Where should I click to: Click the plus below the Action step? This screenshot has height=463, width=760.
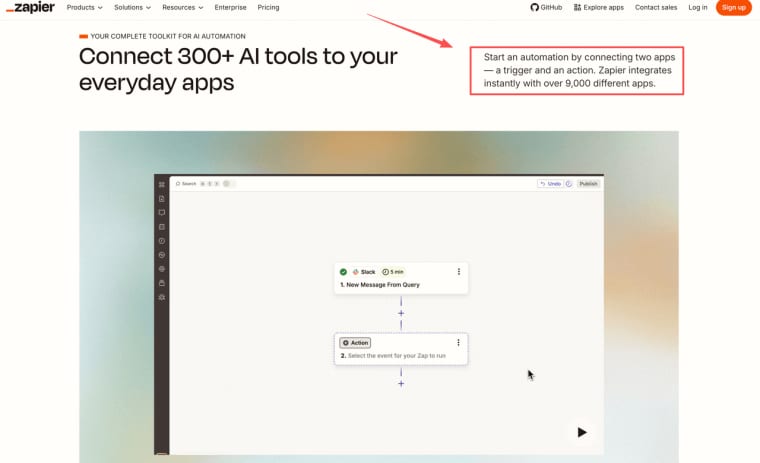click(x=401, y=383)
